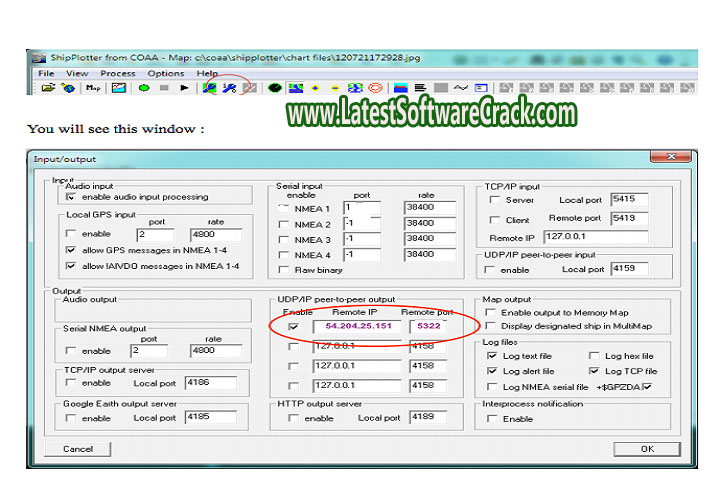The width and height of the screenshot is (720, 480).
Task: Click the Remote IP field showing 54.204.25.151
Action: [359, 326]
